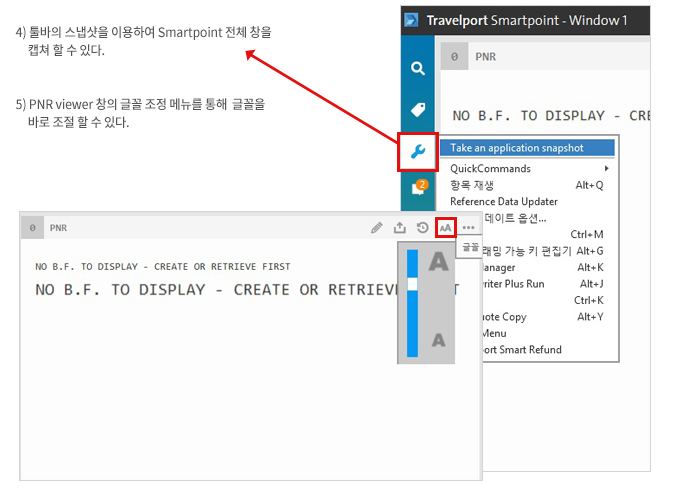Choose Reference Data Updater menu entry

pyautogui.click(x=527, y=202)
